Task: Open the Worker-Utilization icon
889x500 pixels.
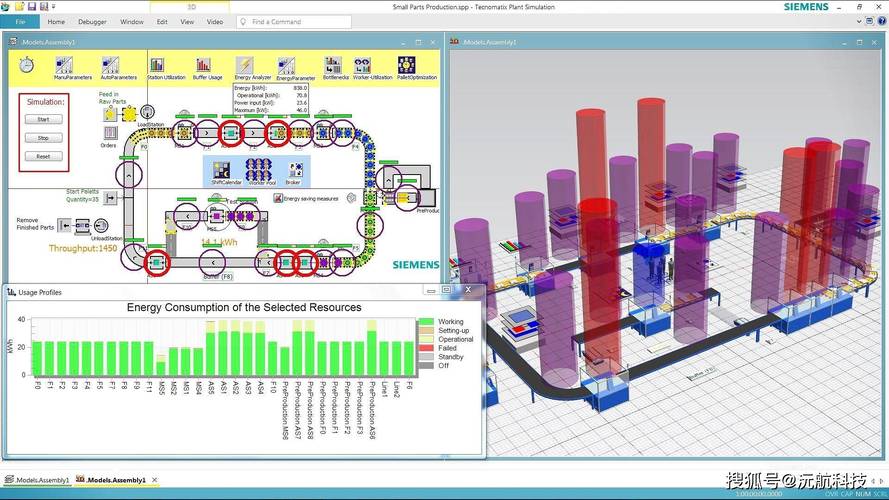Action: 362,65
